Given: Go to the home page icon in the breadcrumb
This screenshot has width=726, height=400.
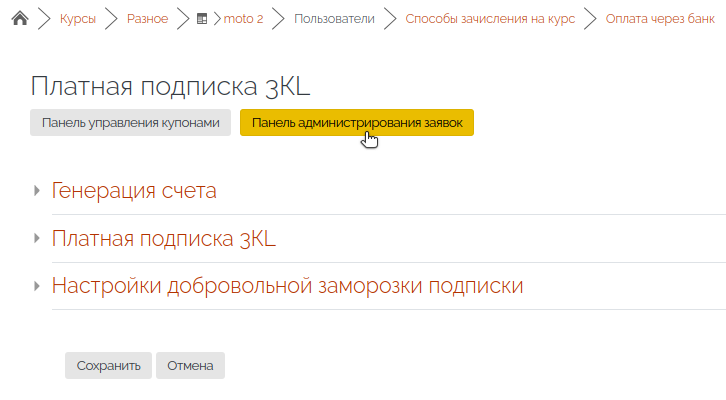Looking at the screenshot, I should click(20, 19).
